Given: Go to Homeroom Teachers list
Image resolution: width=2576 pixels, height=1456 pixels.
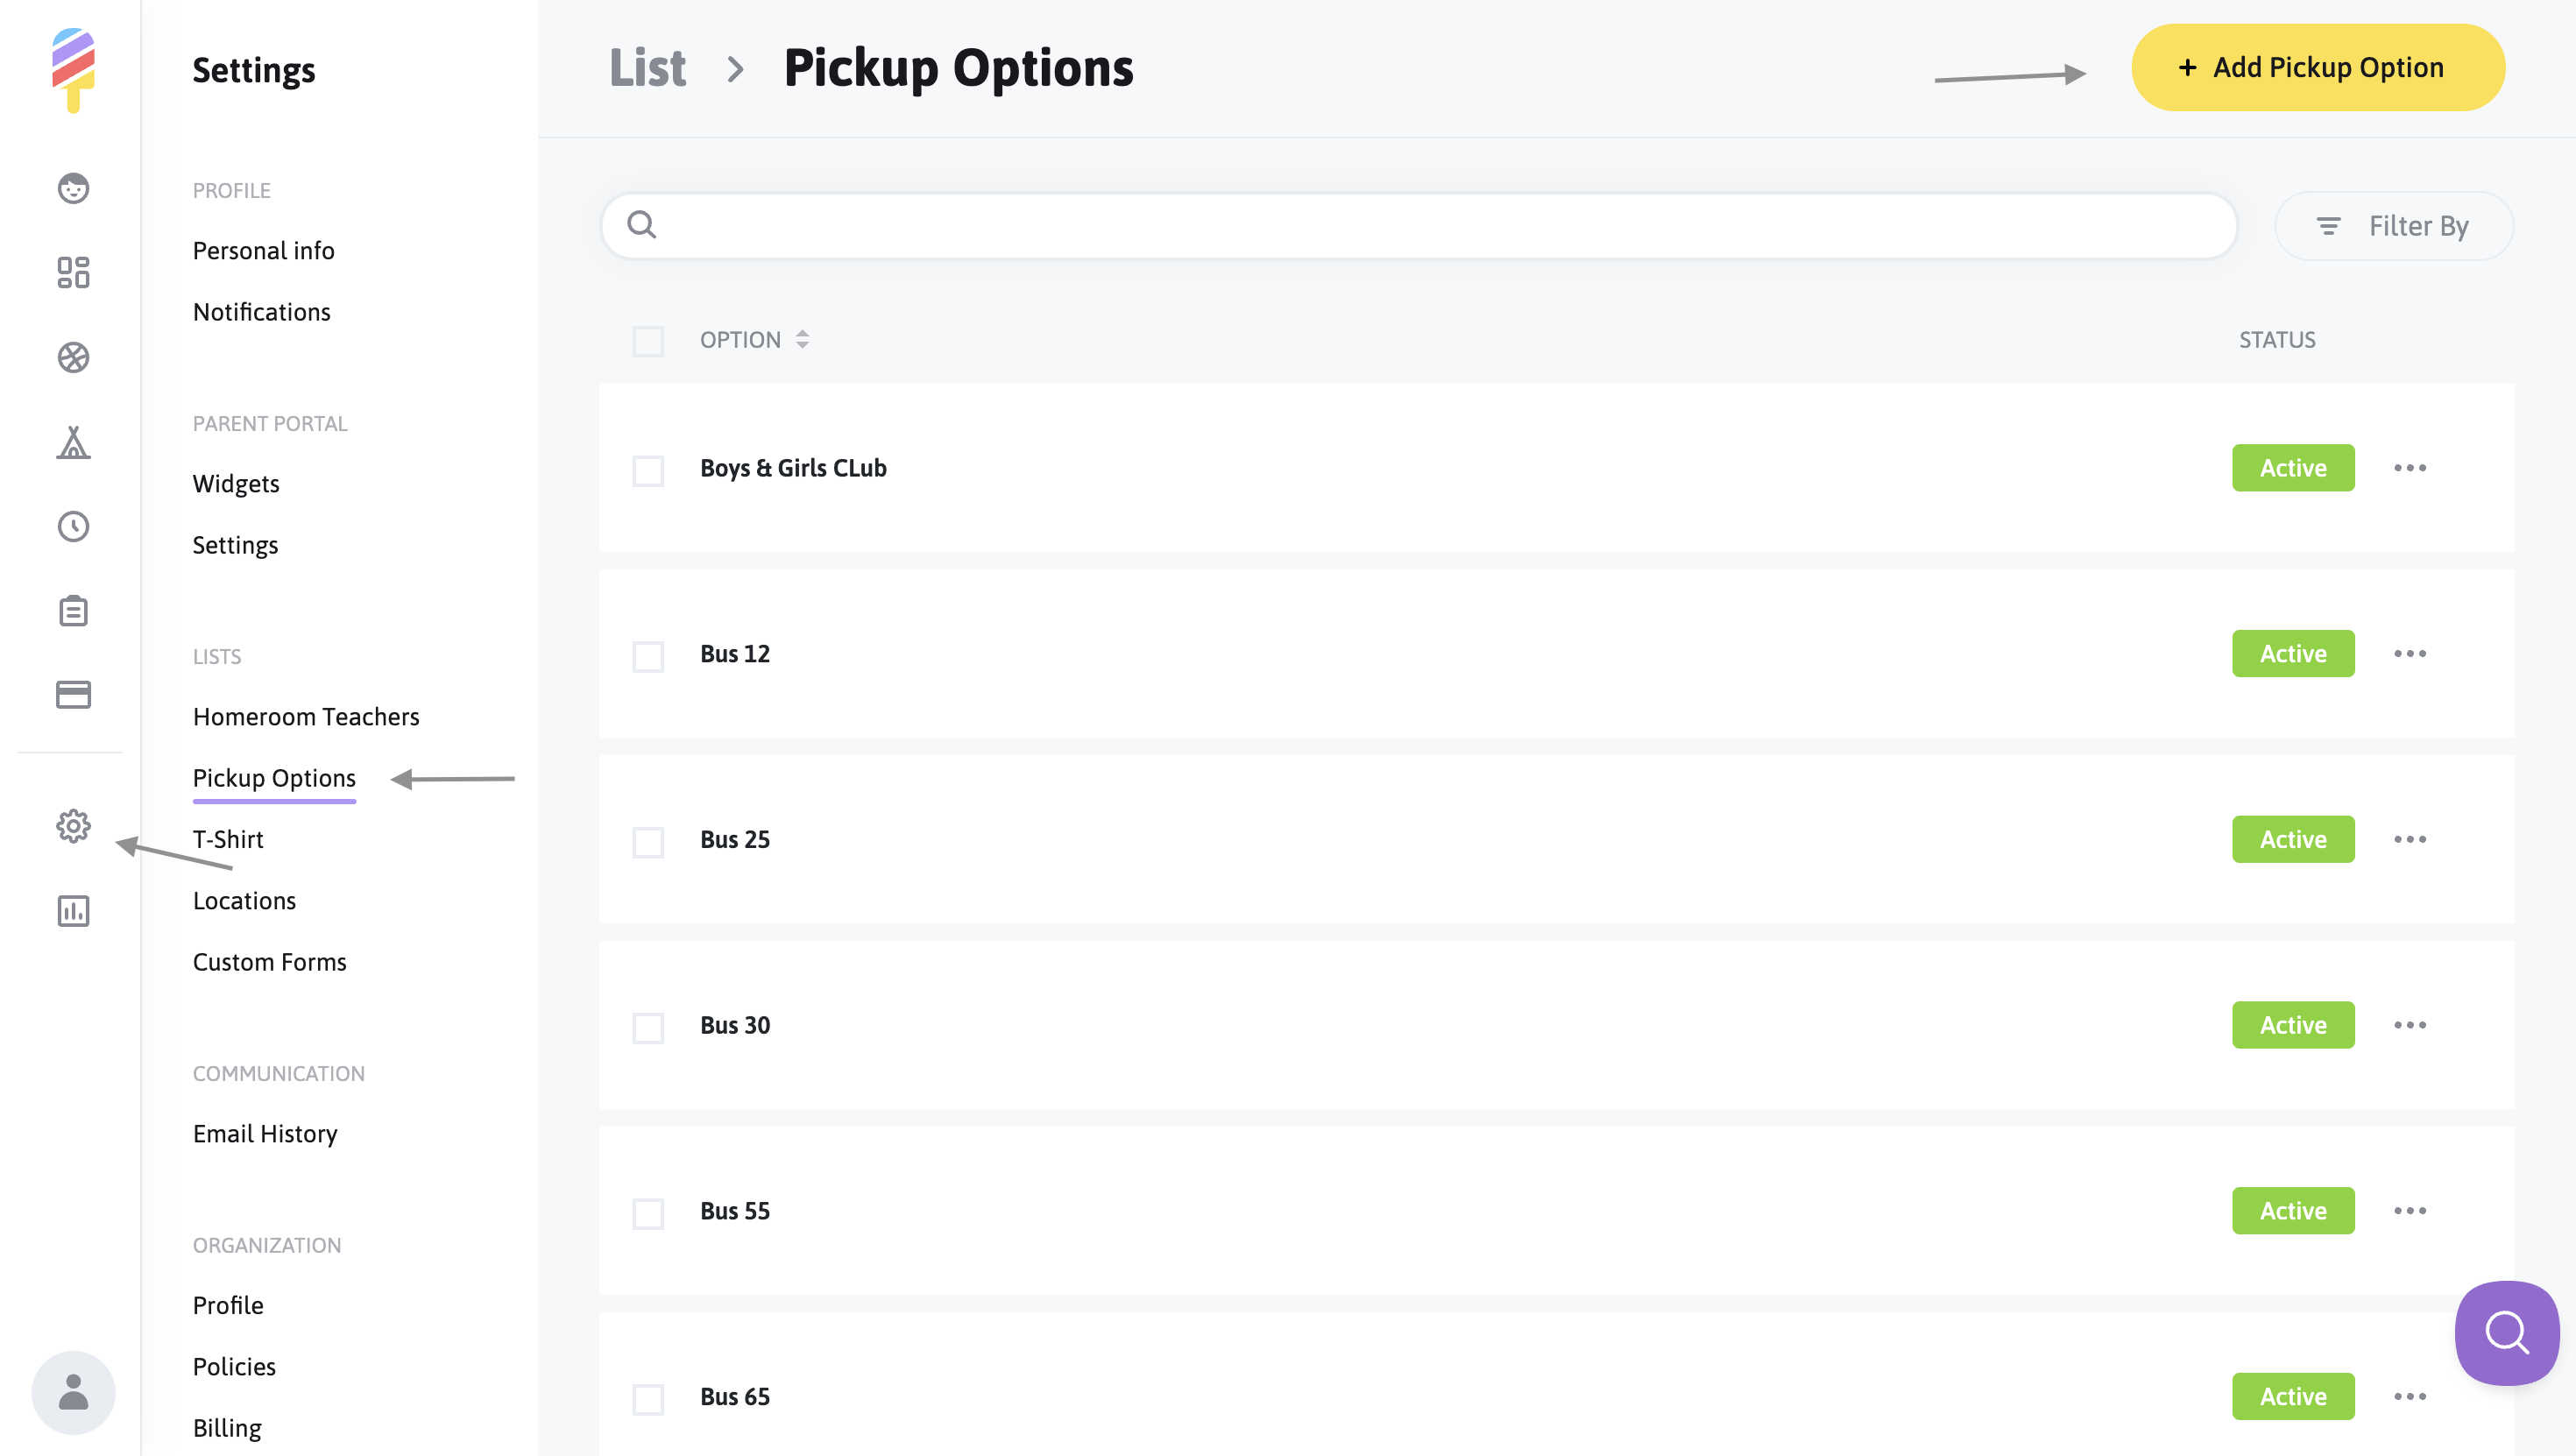Looking at the screenshot, I should [306, 716].
